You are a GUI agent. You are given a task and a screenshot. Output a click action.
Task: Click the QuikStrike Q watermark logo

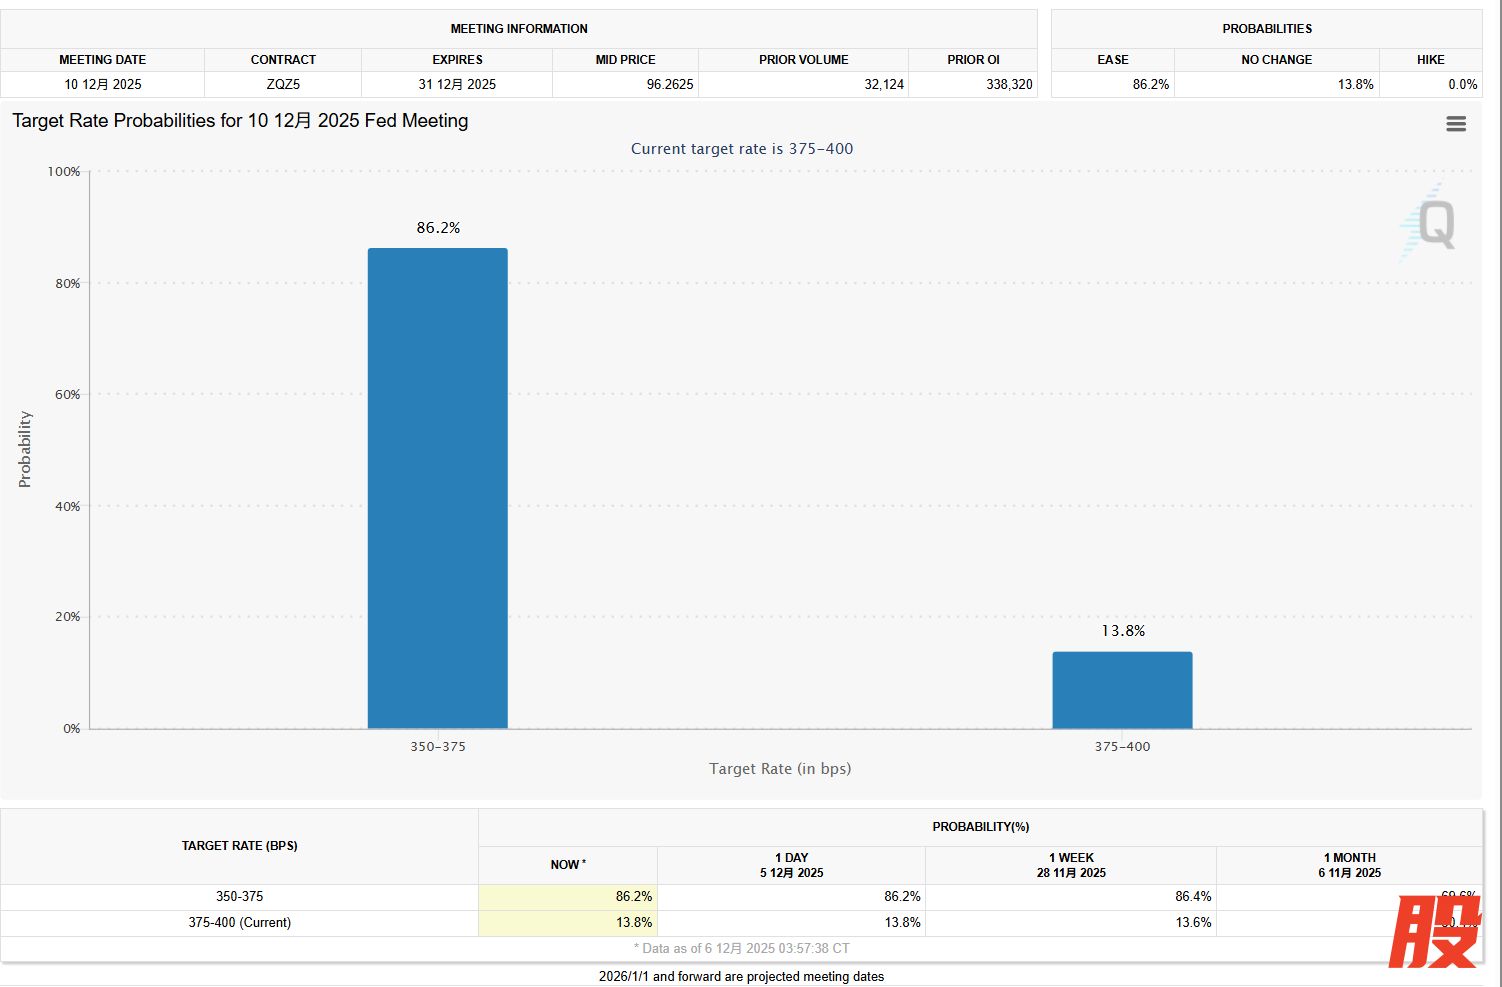pyautogui.click(x=1433, y=223)
